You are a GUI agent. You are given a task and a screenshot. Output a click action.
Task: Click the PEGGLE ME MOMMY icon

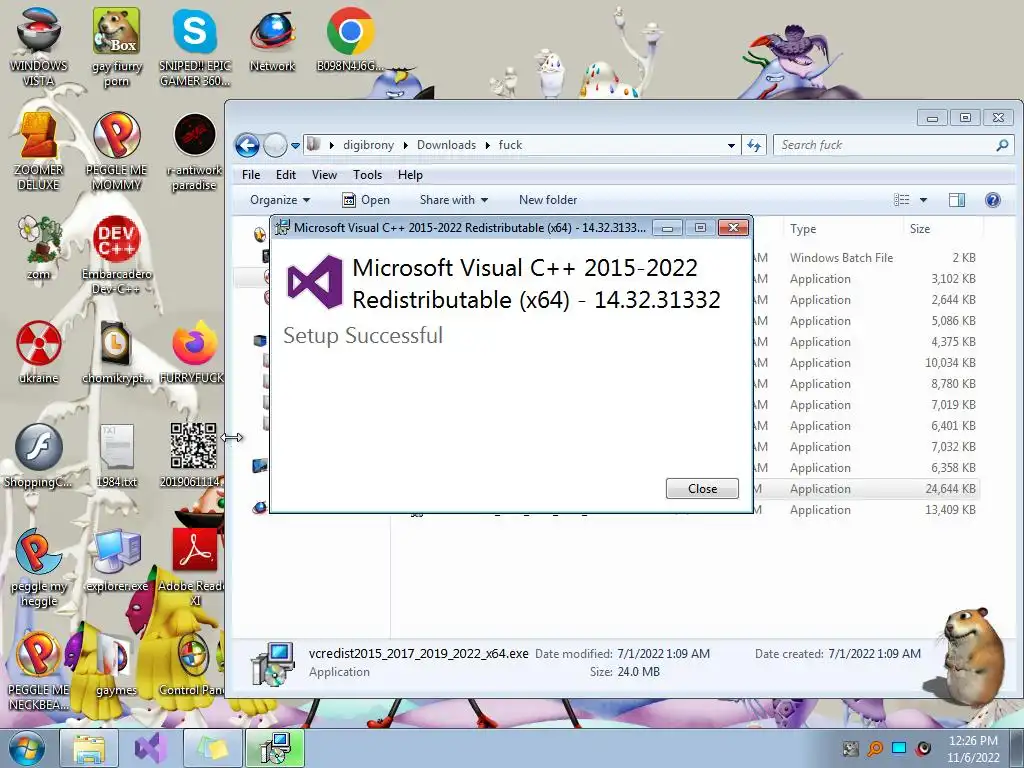pyautogui.click(x=116, y=152)
